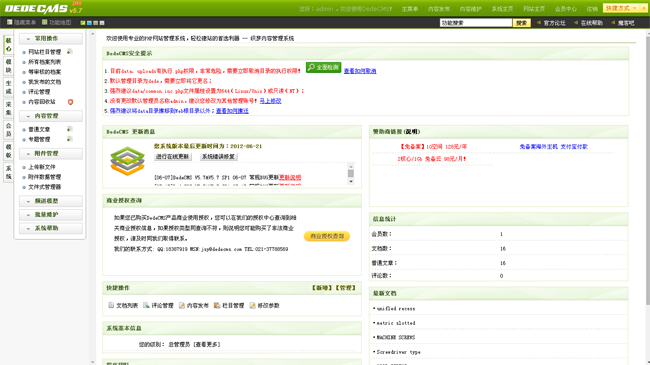Click arrow icon before 在线帮助
The image size is (650, 365).
point(576,22)
